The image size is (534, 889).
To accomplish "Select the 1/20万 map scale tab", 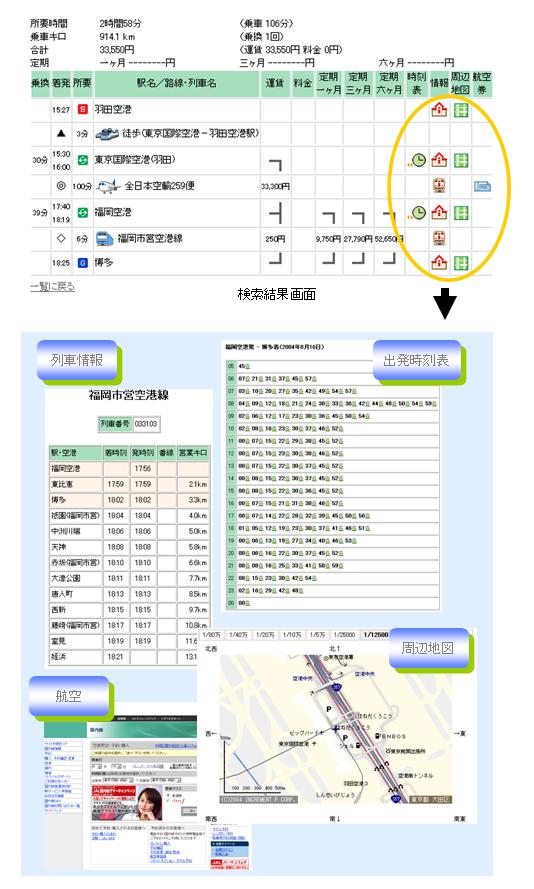I will [265, 635].
